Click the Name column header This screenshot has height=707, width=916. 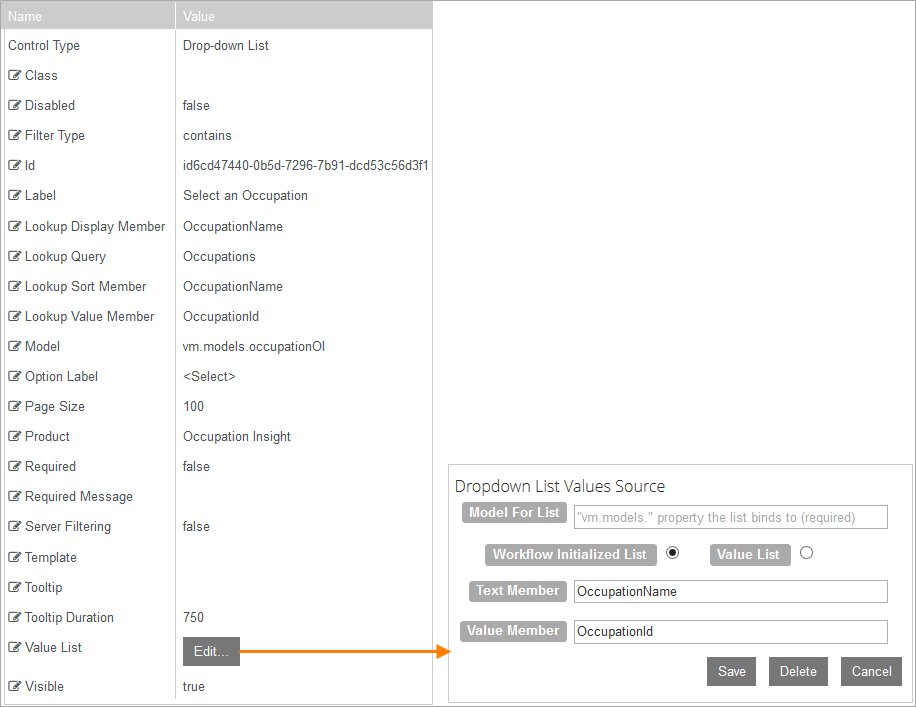[x=85, y=15]
